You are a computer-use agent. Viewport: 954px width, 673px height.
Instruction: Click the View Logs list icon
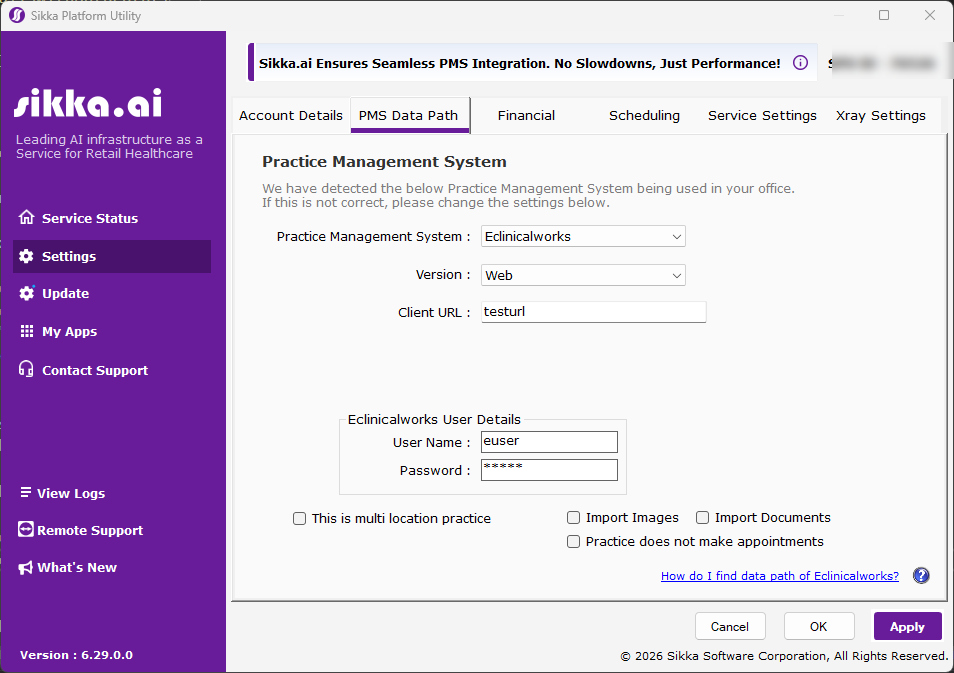[26, 493]
